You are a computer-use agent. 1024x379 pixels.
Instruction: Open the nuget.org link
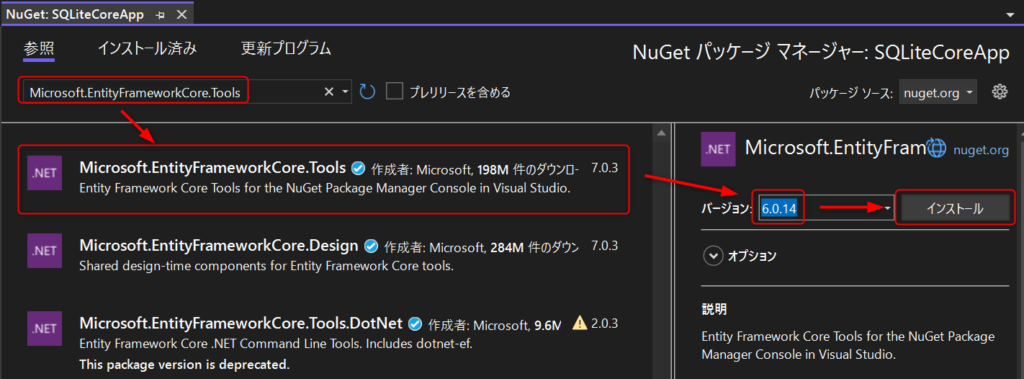tap(981, 150)
